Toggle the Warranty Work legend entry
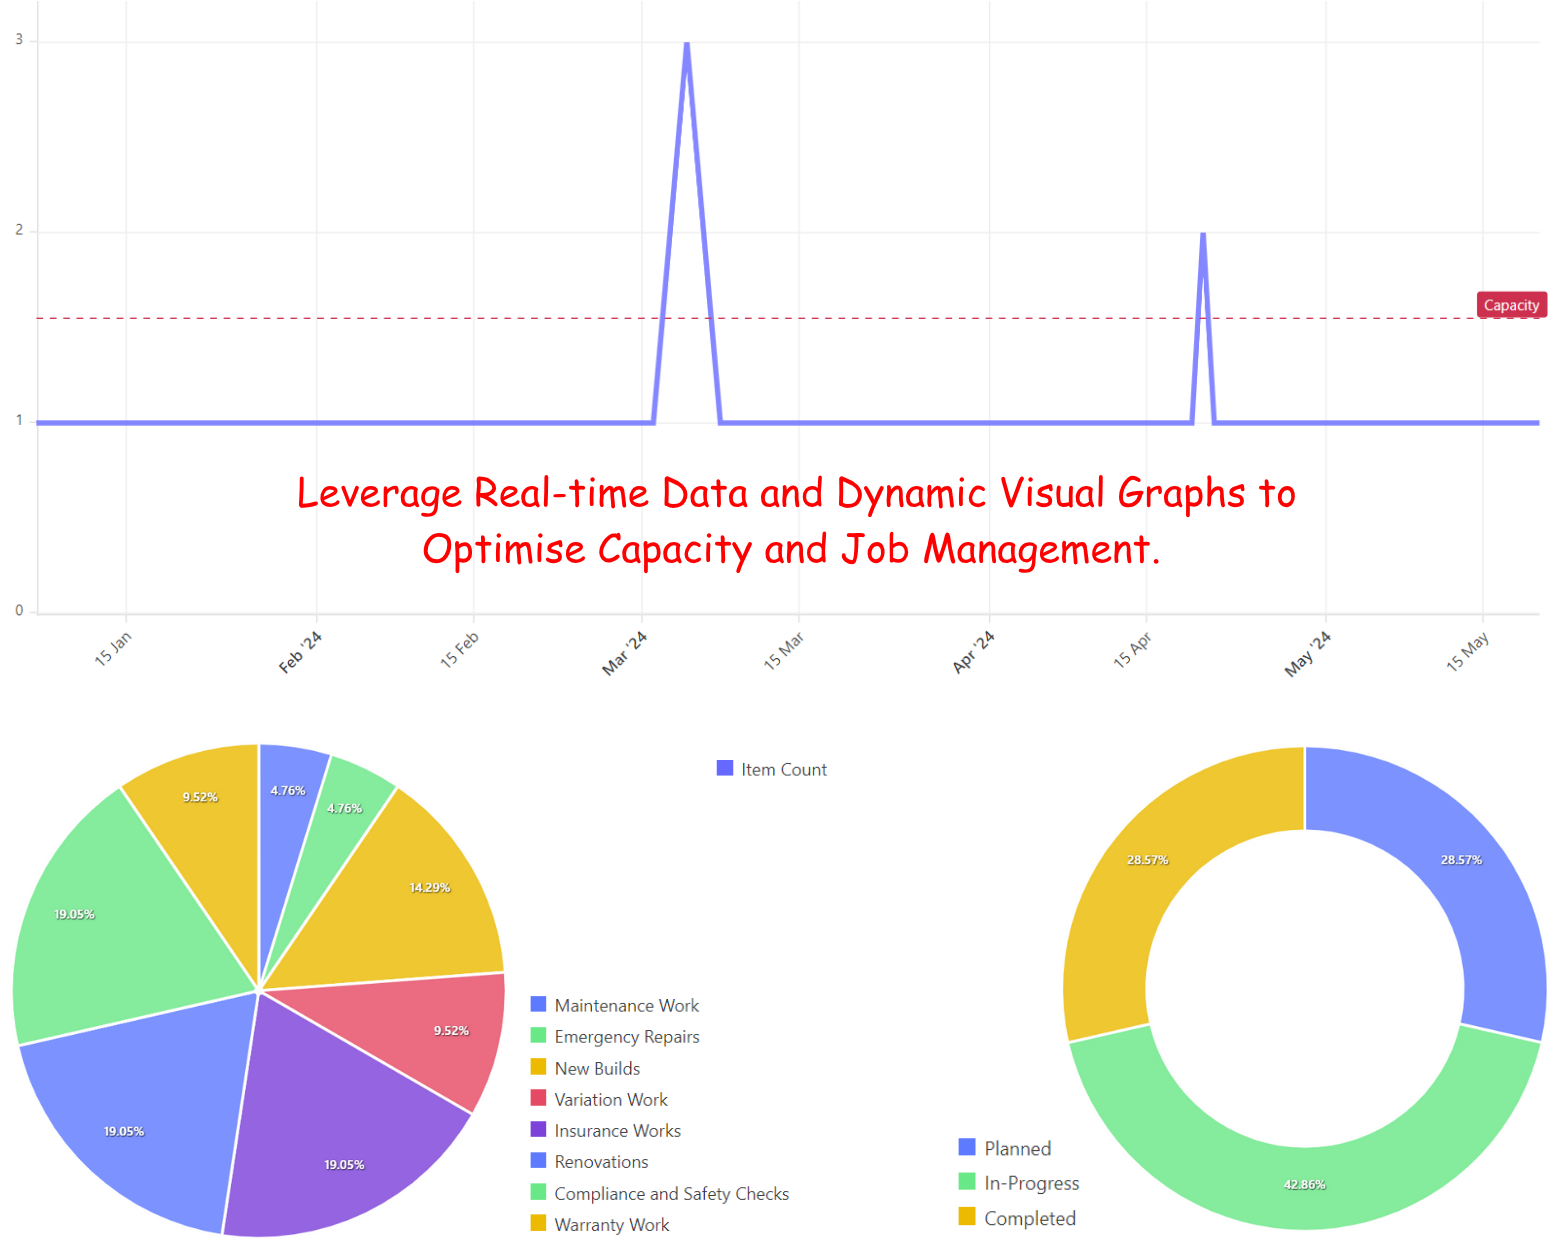This screenshot has height=1250, width=1563. point(611,1224)
